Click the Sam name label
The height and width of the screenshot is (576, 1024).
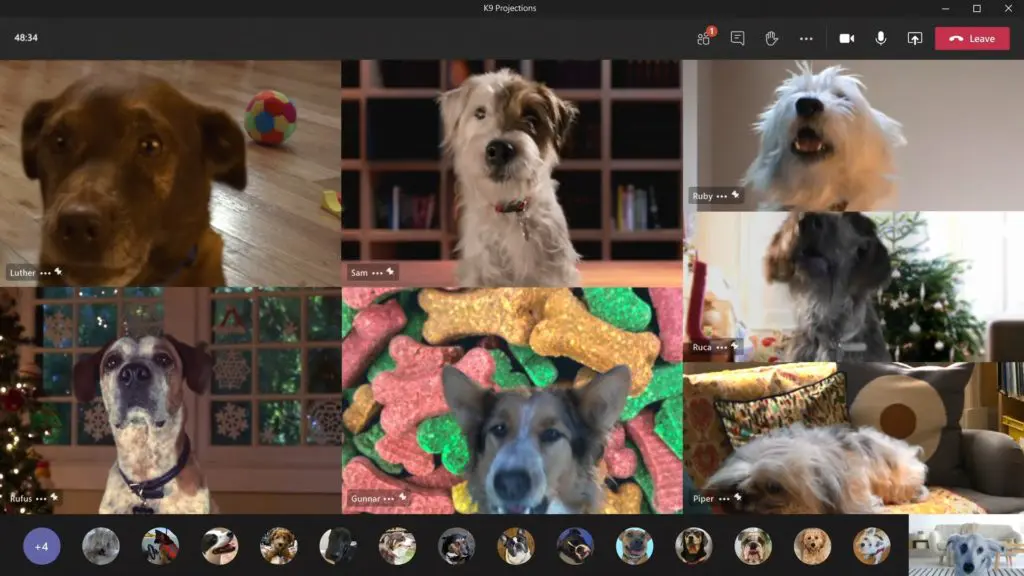coord(359,272)
